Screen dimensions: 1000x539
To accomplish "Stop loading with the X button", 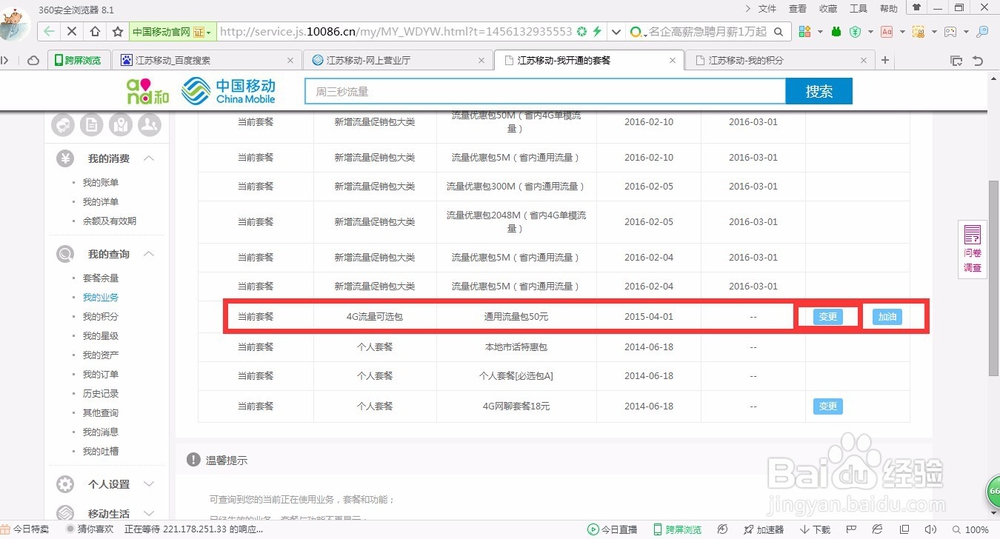I will pyautogui.click(x=72, y=31).
